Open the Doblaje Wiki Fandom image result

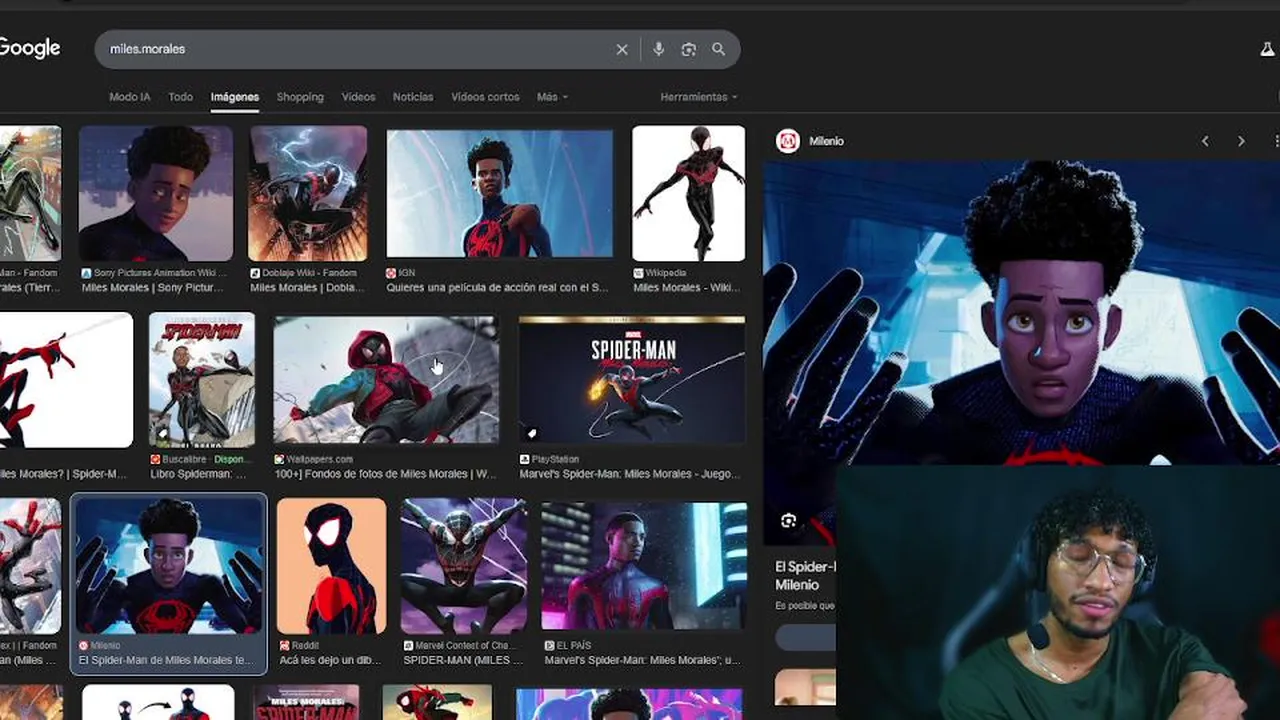tap(308, 193)
